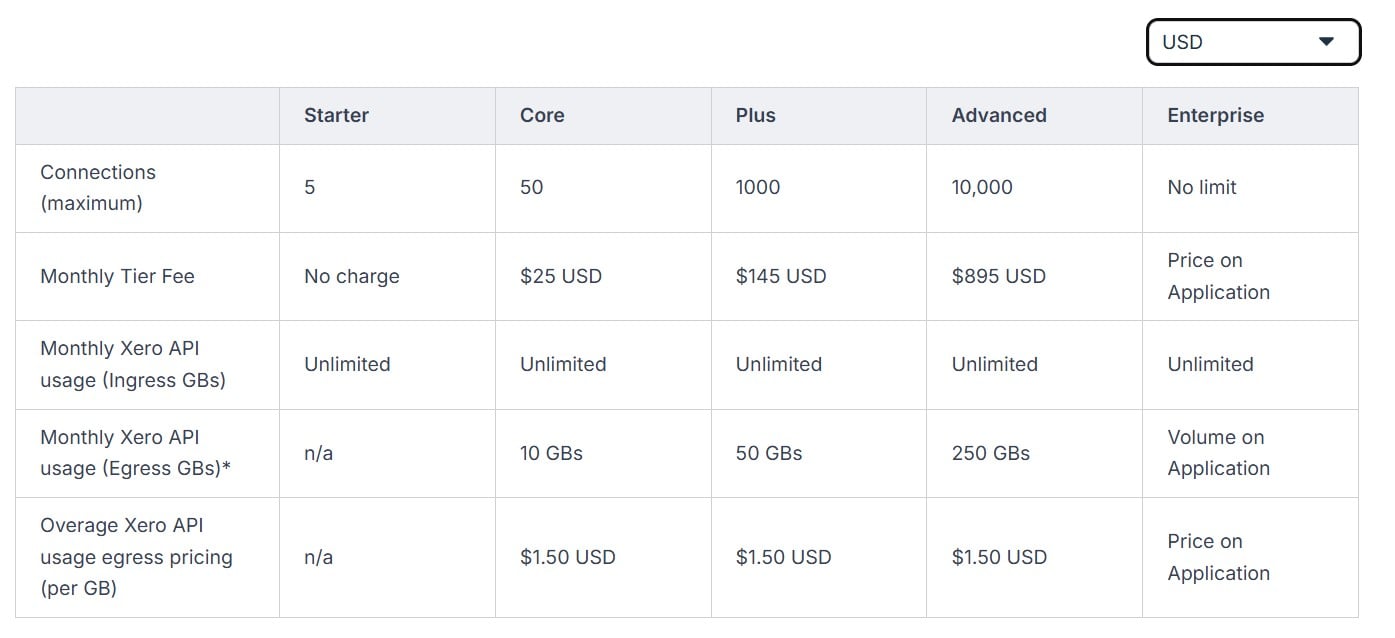Click the Overage egress pricing row label
Viewport: 1395px width, 638px height.
(136, 557)
